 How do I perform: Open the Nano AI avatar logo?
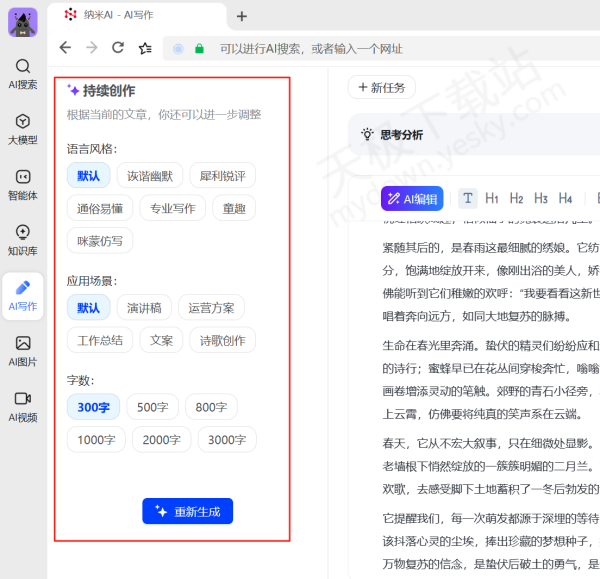(x=23, y=23)
